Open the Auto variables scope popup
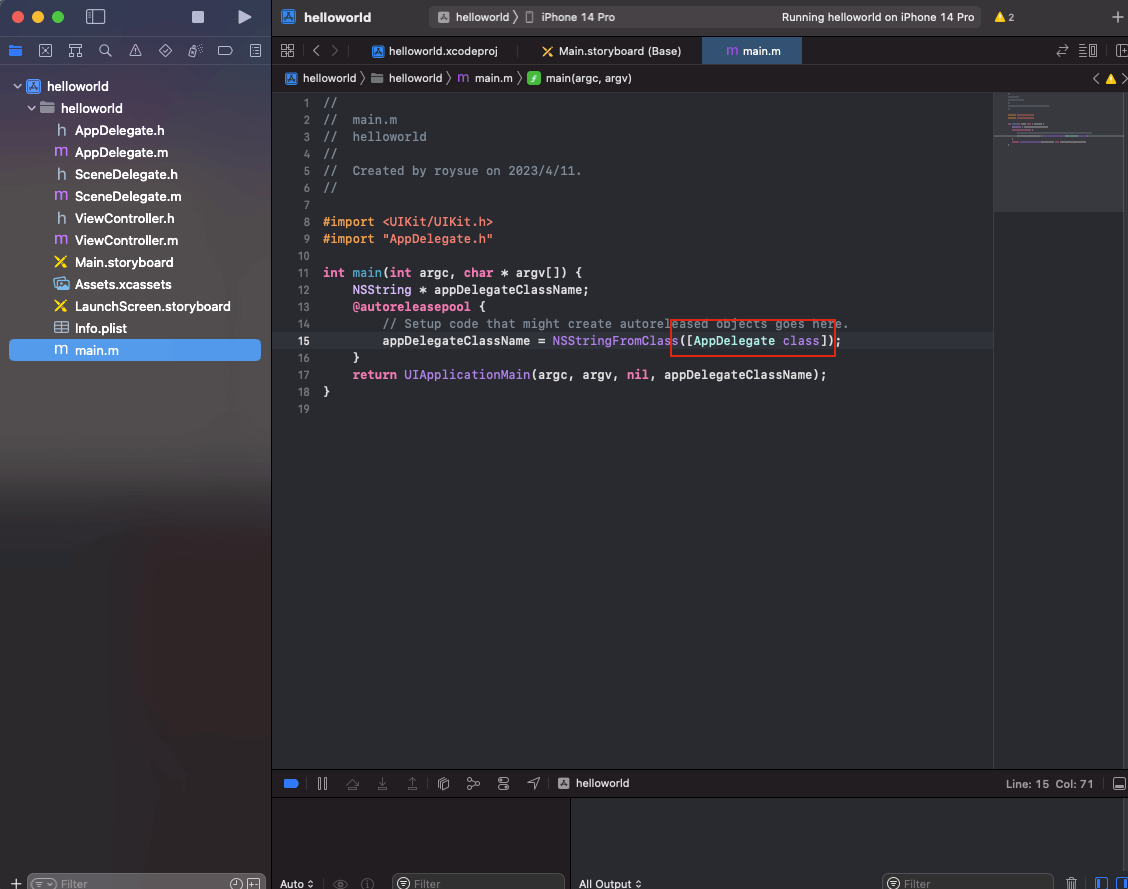Viewport: 1128px width, 889px height. coord(296,883)
